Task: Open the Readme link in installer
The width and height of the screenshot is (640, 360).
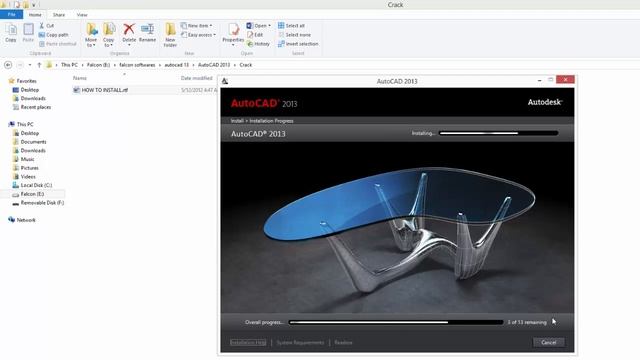Action: 343,342
